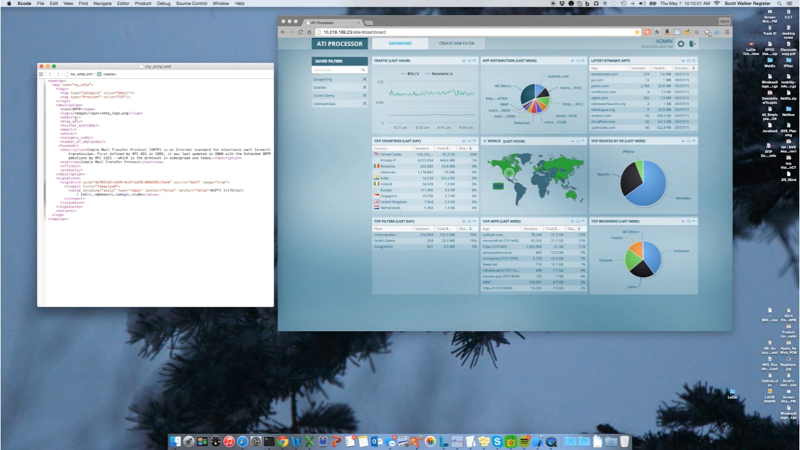This screenshot has height=450, width=800.
Task: Click sort arrow in Top Apps table header
Action: [x=579, y=229]
